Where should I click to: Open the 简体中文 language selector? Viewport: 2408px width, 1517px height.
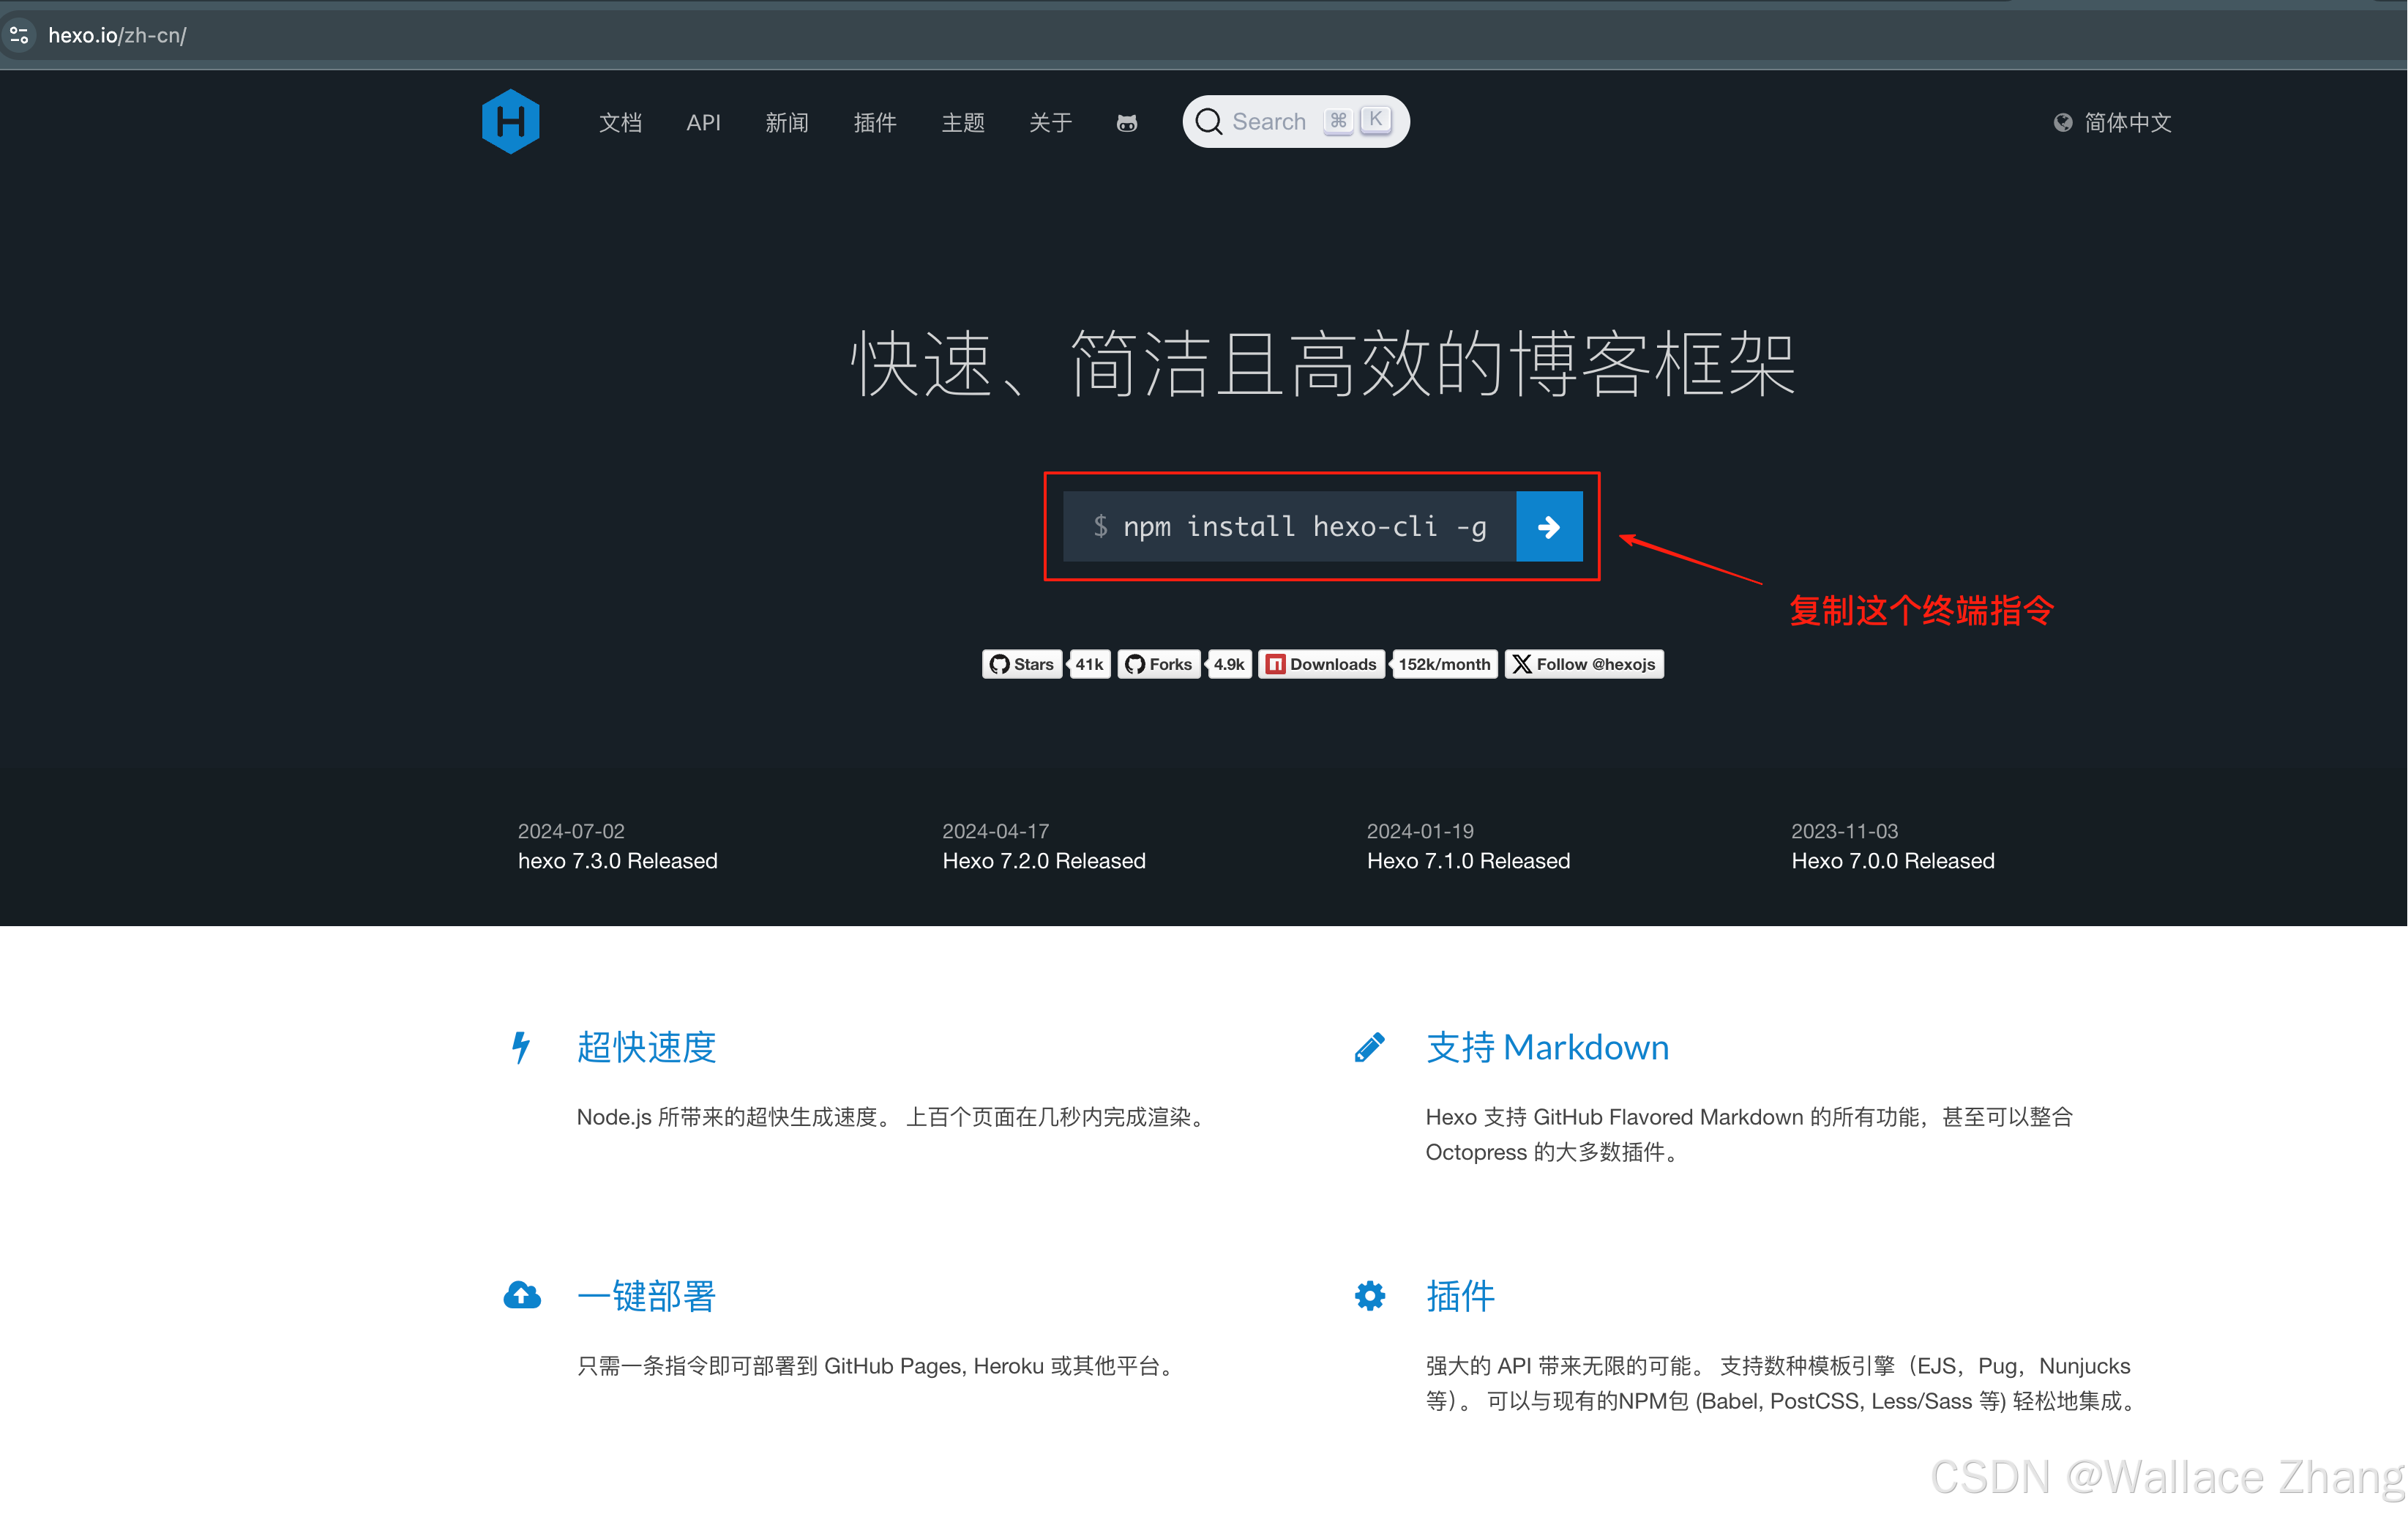[x=2112, y=123]
